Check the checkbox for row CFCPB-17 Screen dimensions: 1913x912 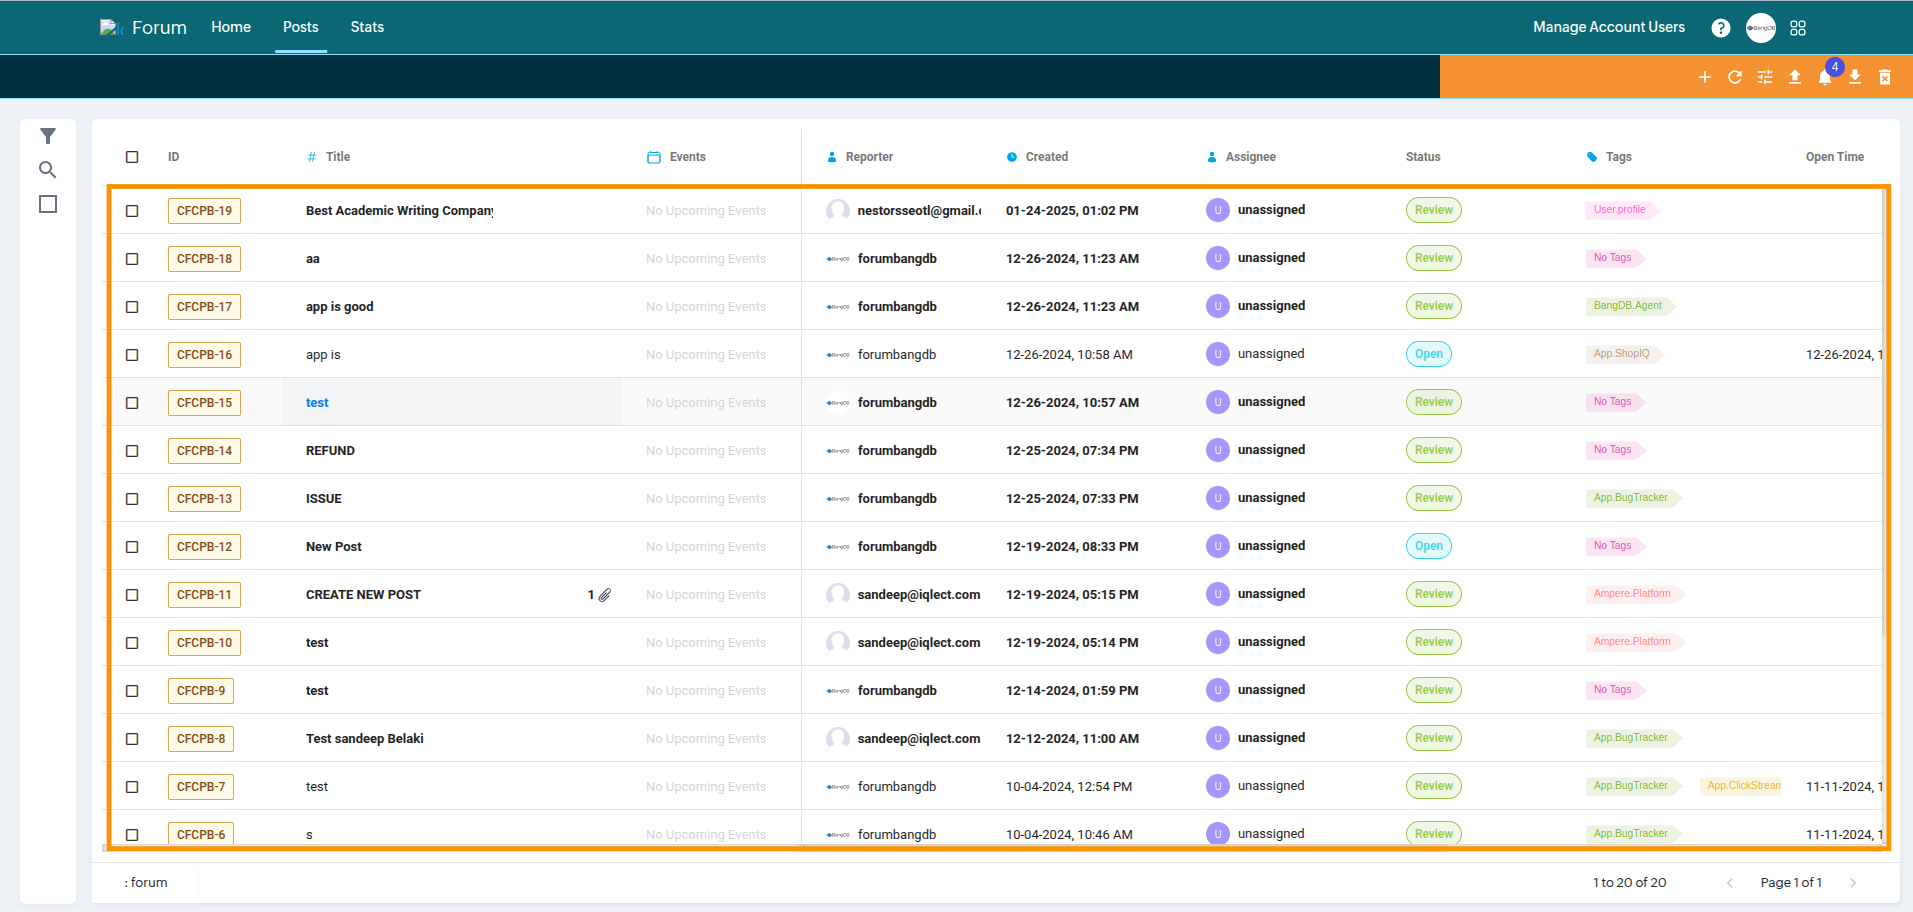[132, 307]
